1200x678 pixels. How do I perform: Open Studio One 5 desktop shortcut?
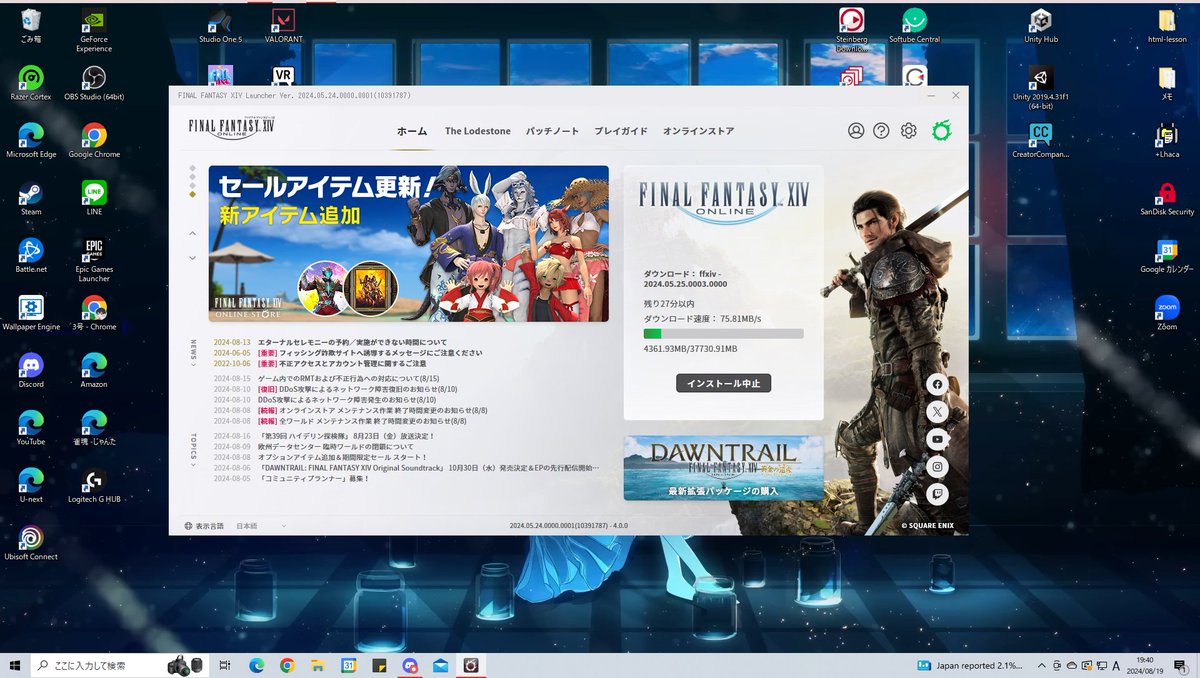pos(221,25)
